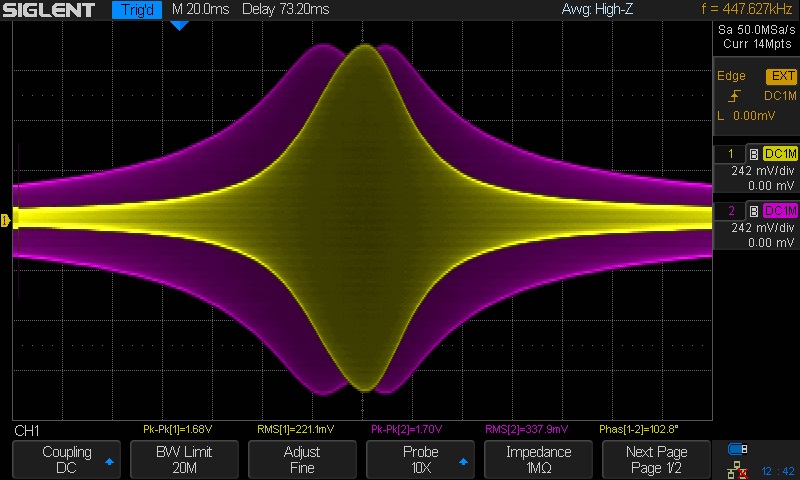The width and height of the screenshot is (800, 480).
Task: Open the Probe 10X dropdown
Action: [x=420, y=460]
